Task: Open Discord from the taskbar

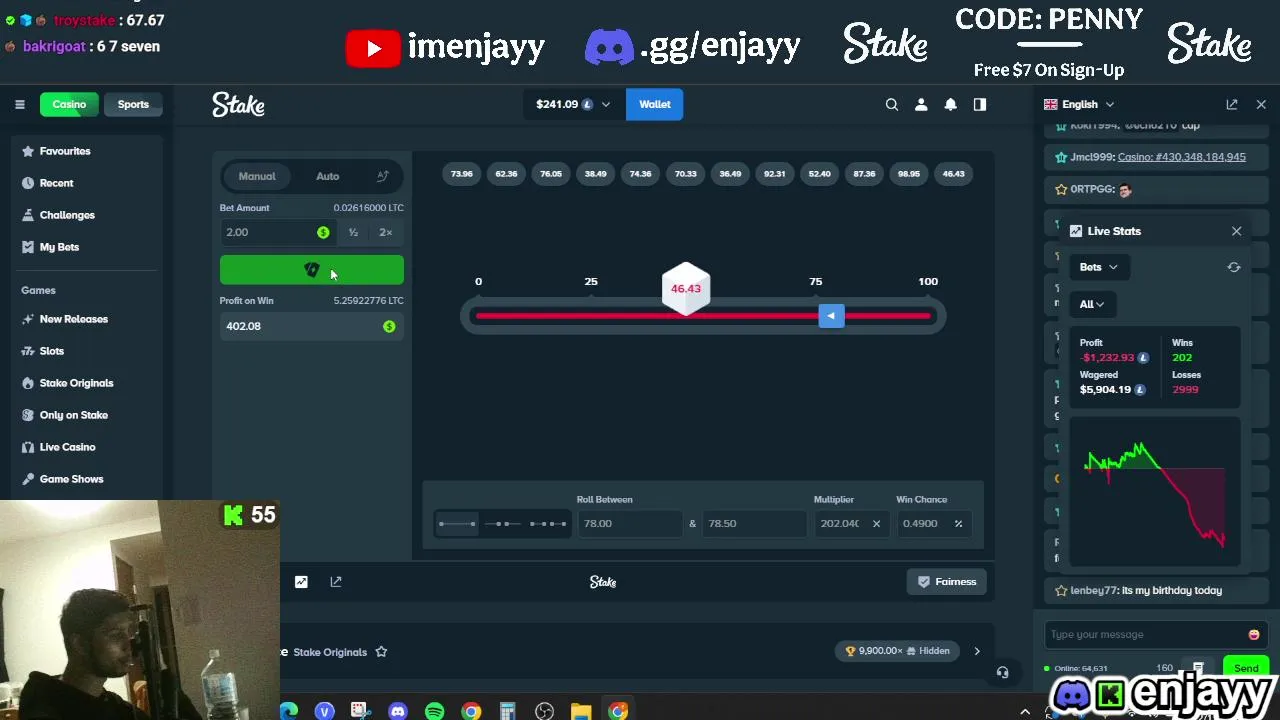Action: (398, 711)
